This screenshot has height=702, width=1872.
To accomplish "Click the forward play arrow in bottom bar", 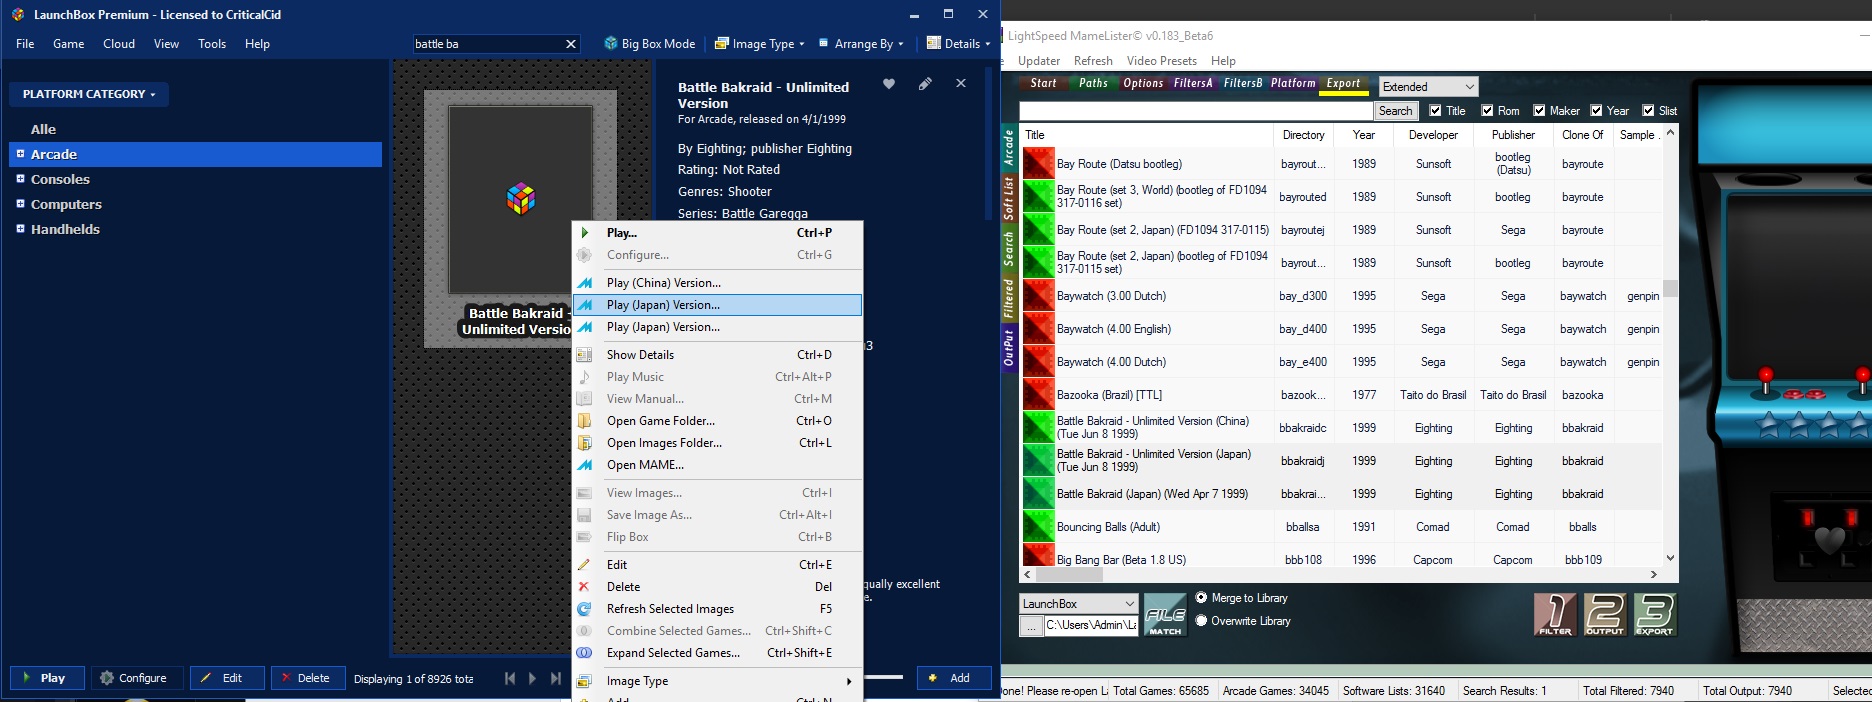I will 532,678.
